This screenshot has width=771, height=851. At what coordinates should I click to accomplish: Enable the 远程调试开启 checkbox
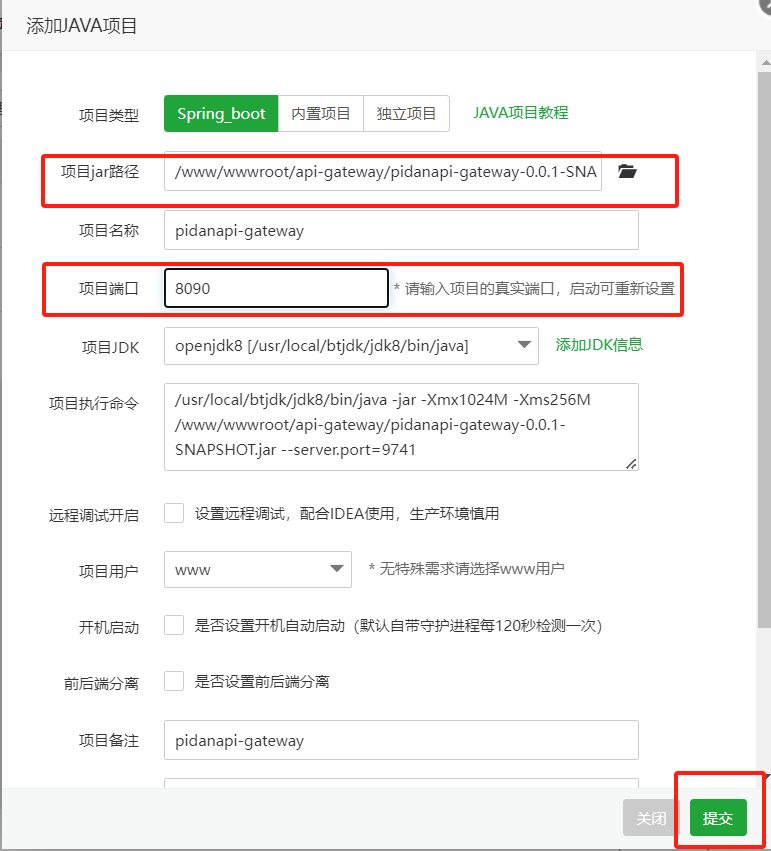tap(174, 513)
